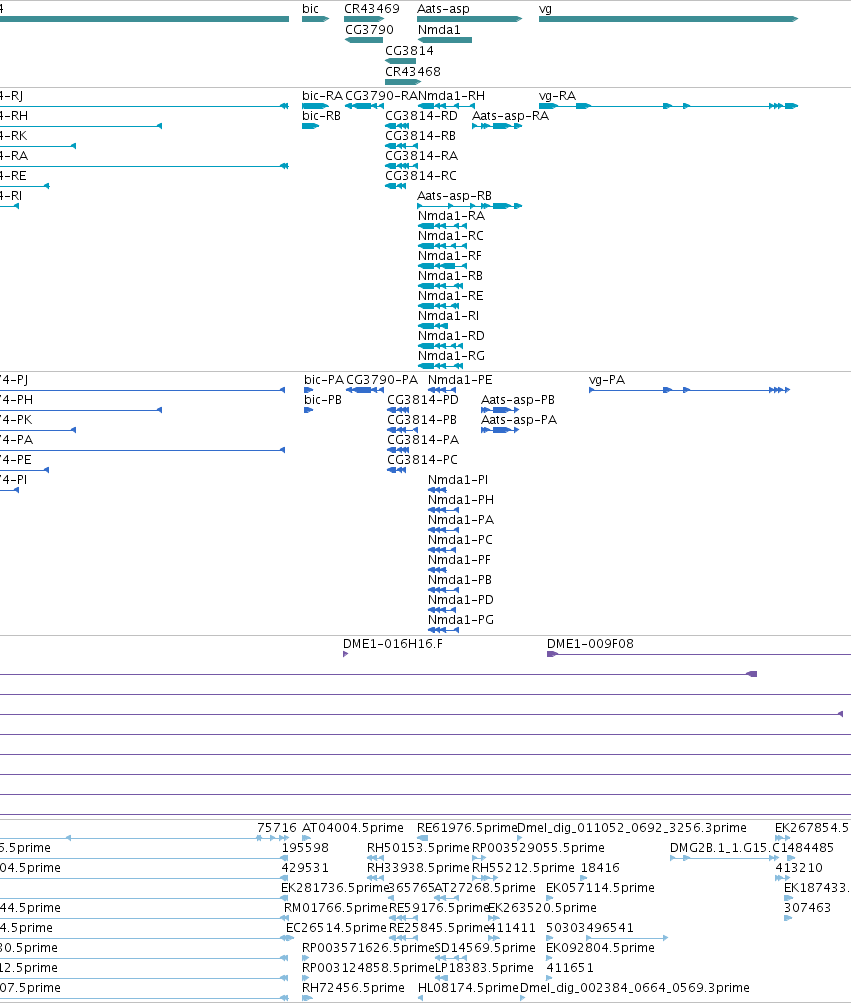This screenshot has width=851, height=1003.
Task: Click the Aats-asp-PA protein
Action: [500, 430]
